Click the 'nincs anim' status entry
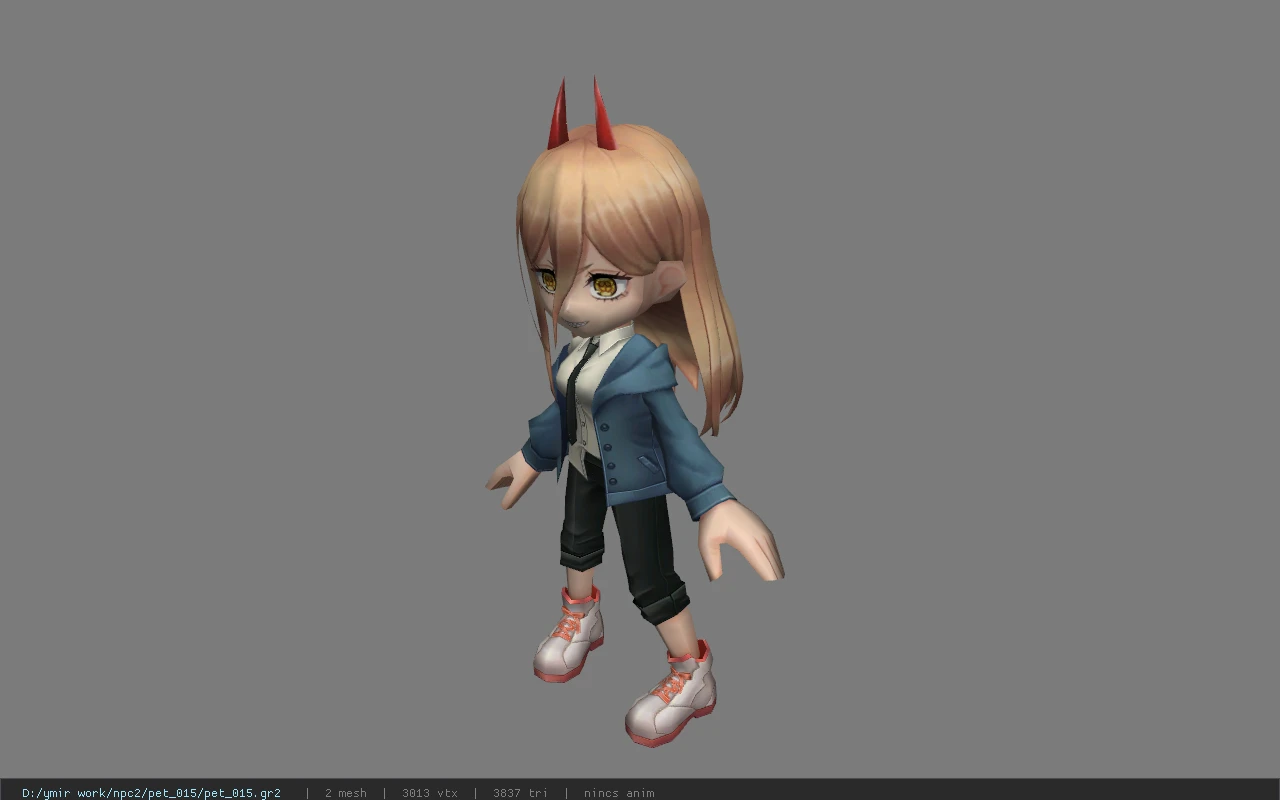The image size is (1280, 800). [x=619, y=793]
